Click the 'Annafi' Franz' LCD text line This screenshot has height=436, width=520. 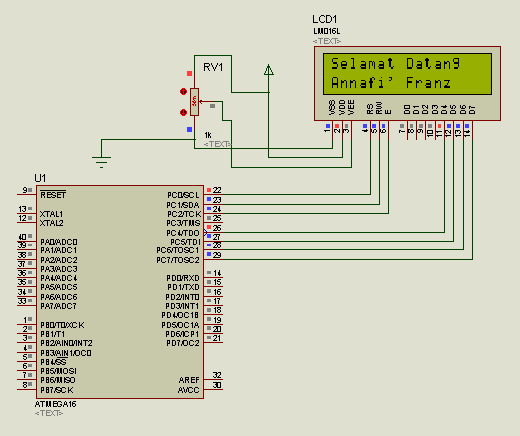(x=391, y=82)
